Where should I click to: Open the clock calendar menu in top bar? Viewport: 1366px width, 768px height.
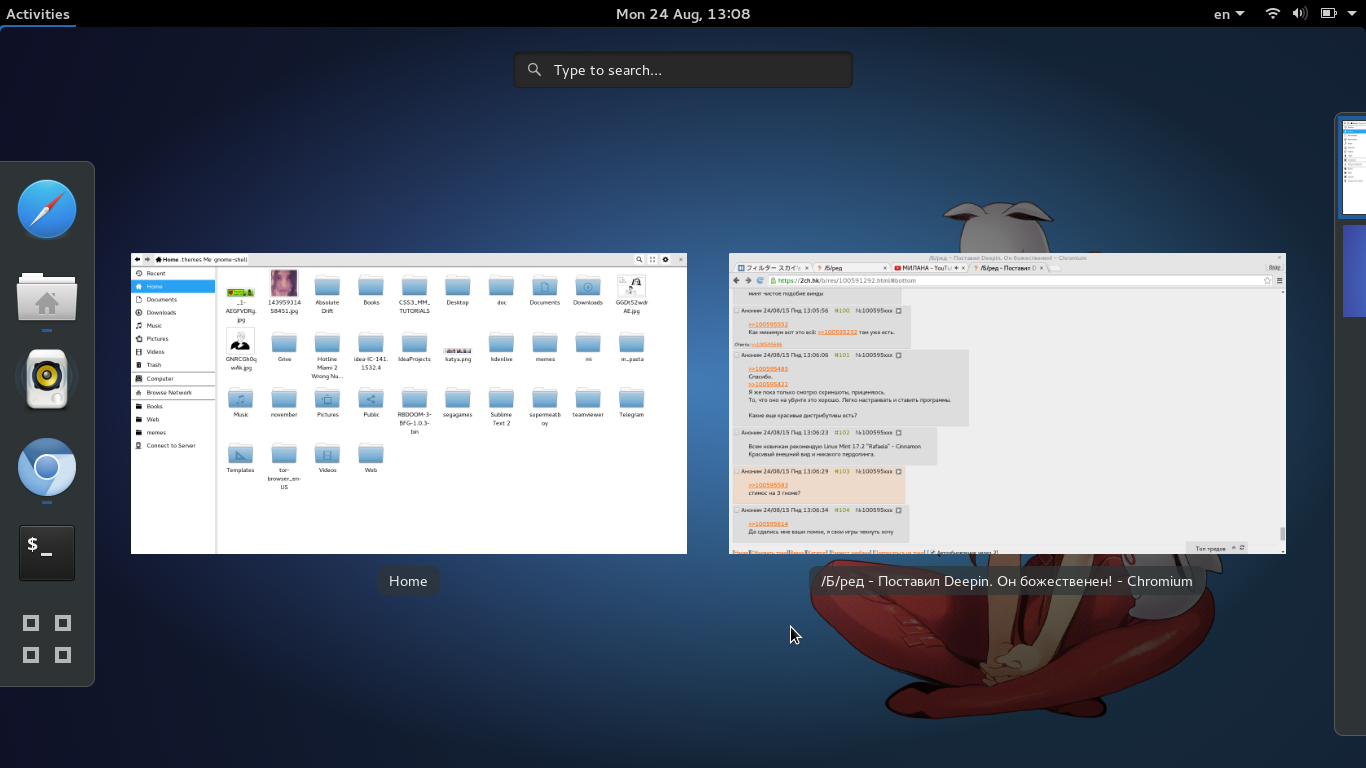point(683,14)
